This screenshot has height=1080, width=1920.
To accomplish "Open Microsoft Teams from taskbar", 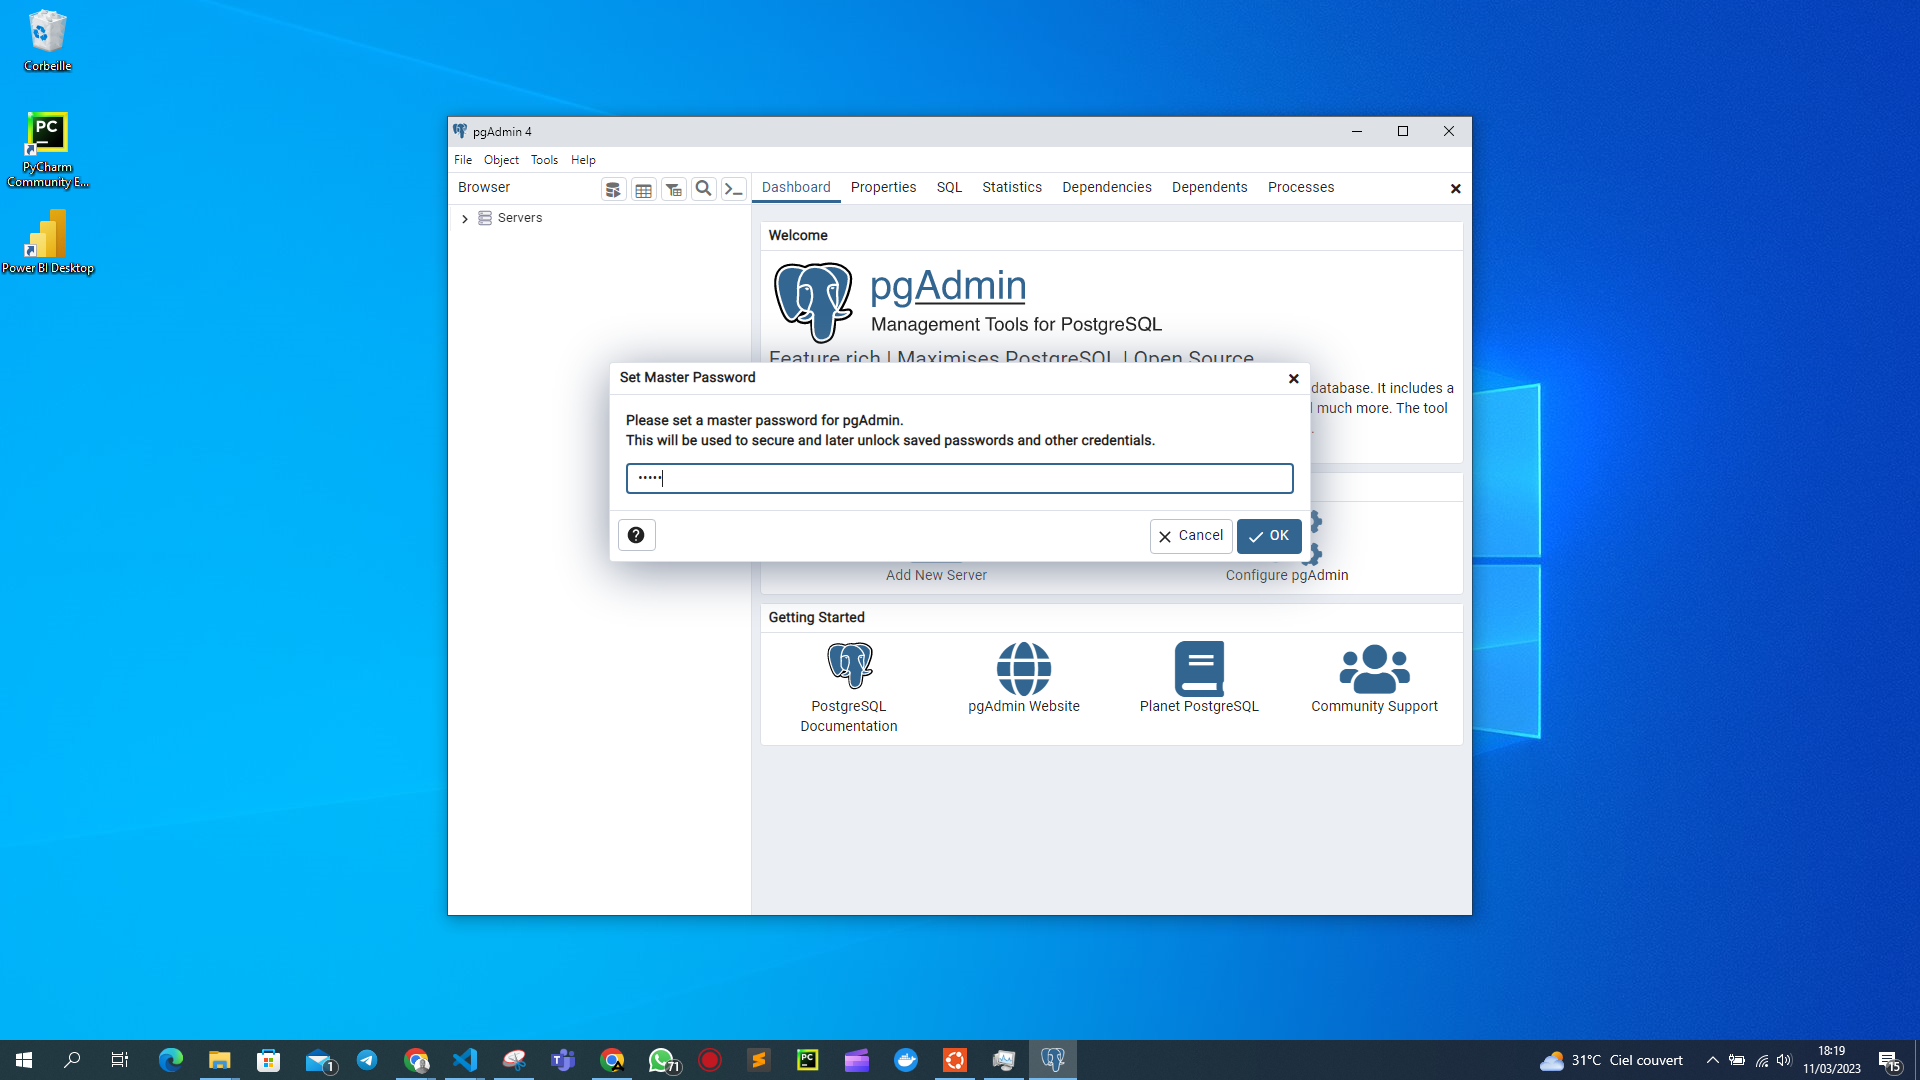I will [x=563, y=1060].
